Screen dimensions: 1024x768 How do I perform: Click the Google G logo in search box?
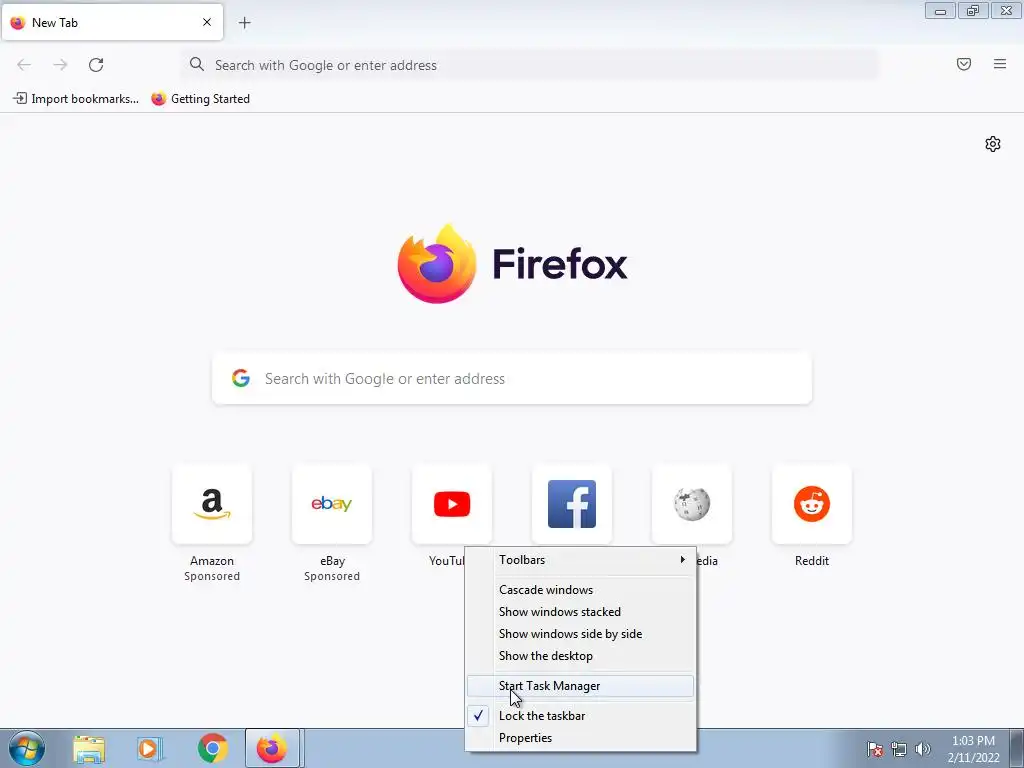(x=241, y=378)
